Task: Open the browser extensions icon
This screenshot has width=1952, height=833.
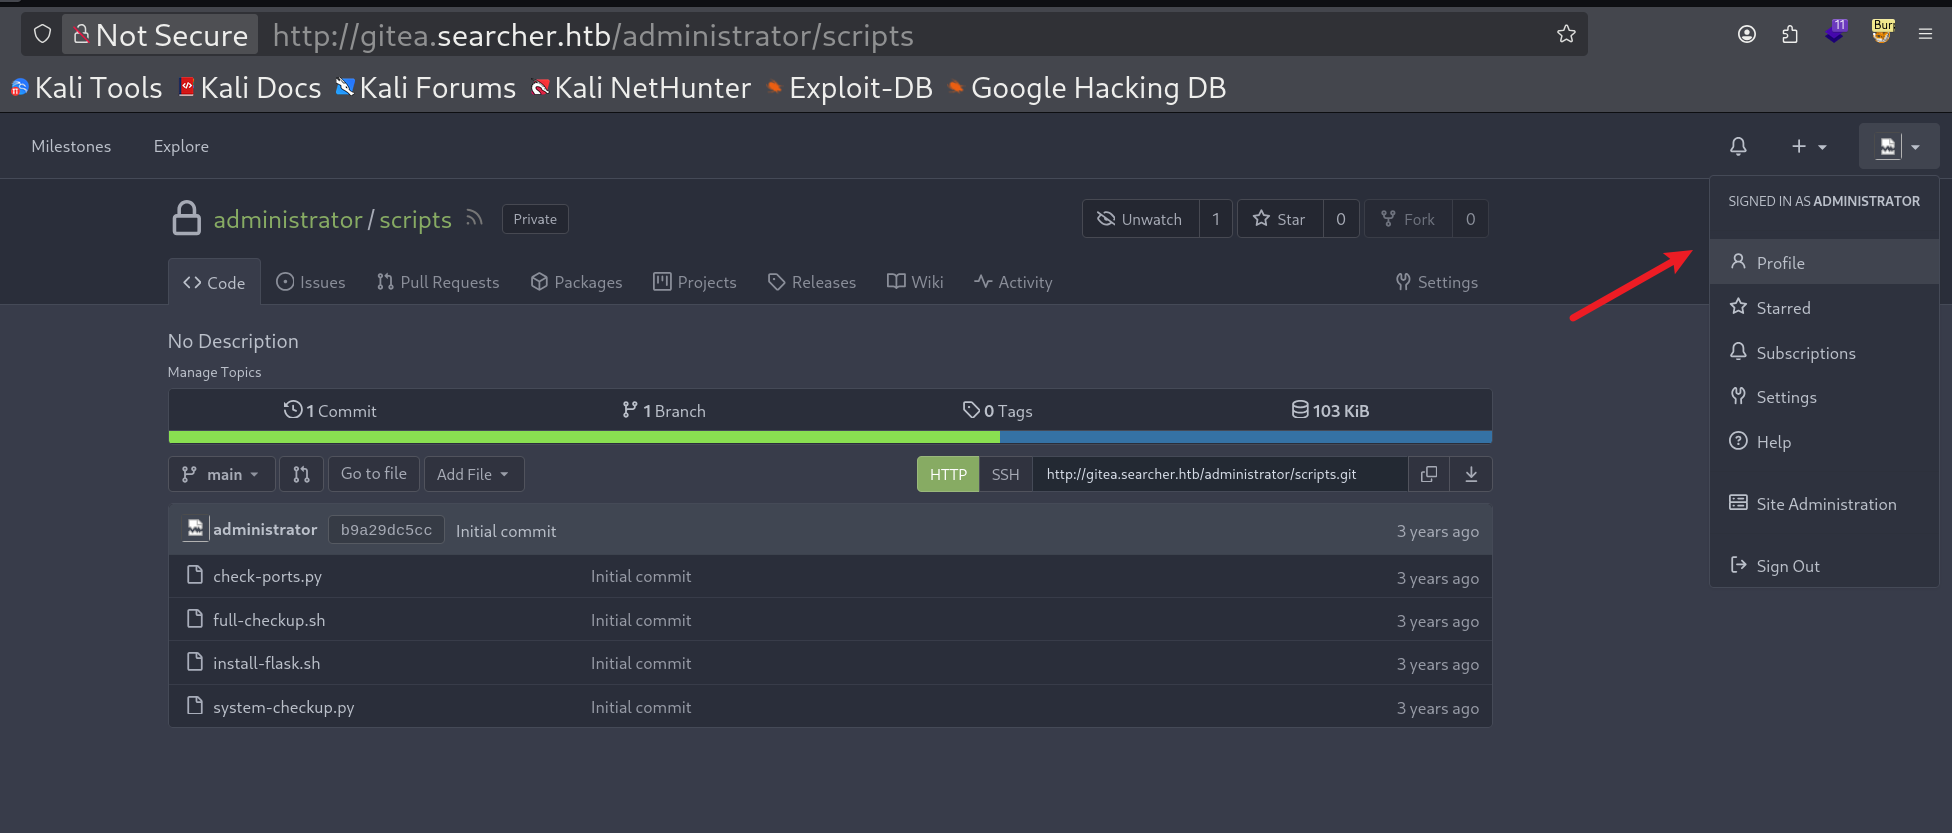Action: coord(1790,34)
